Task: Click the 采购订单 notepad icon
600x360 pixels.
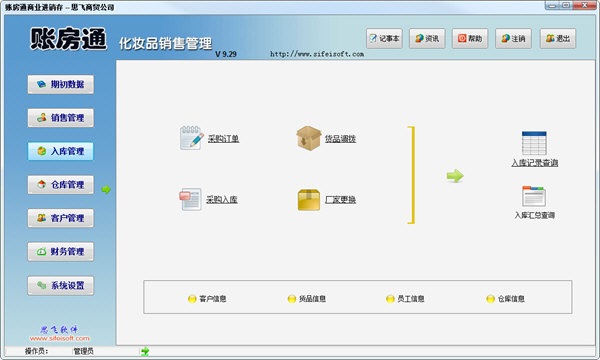Action: point(191,137)
